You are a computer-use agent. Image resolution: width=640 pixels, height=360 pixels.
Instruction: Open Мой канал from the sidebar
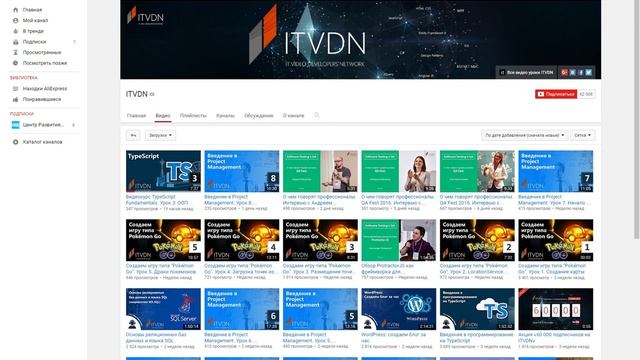point(35,20)
